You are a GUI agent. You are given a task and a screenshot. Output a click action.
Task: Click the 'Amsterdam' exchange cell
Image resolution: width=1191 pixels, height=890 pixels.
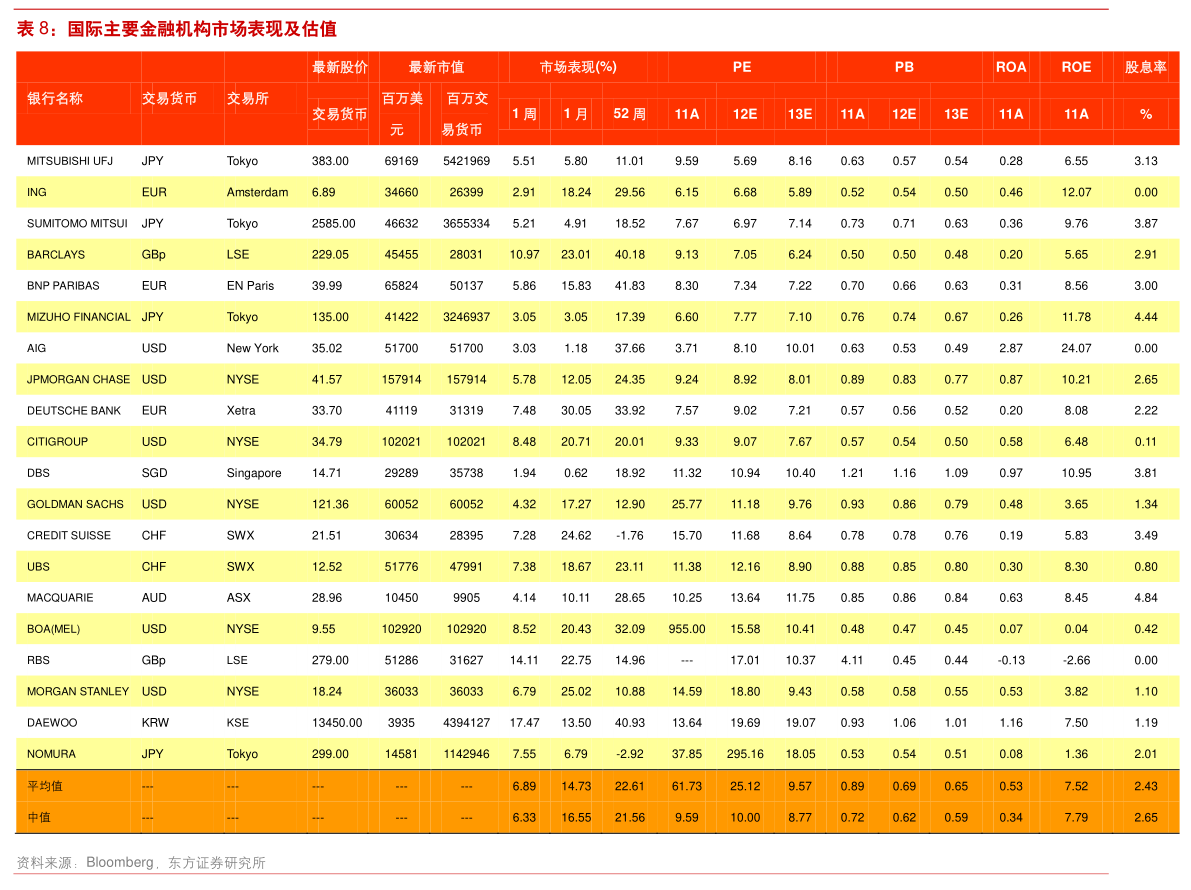click(x=257, y=192)
